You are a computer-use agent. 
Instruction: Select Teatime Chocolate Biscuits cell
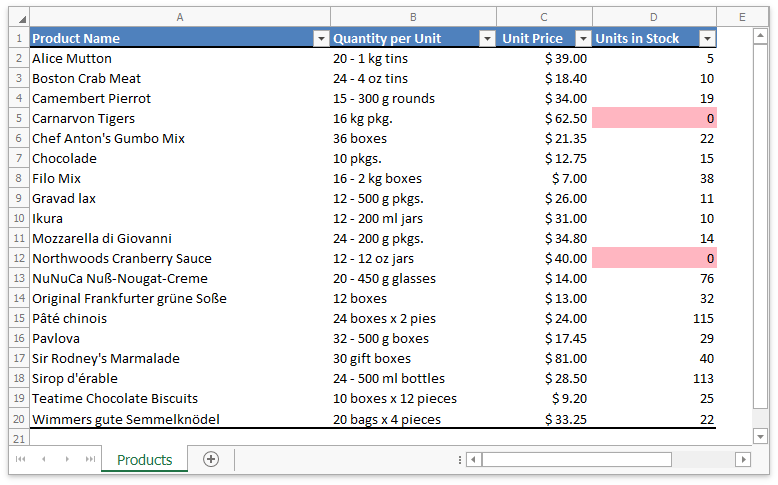coord(180,399)
